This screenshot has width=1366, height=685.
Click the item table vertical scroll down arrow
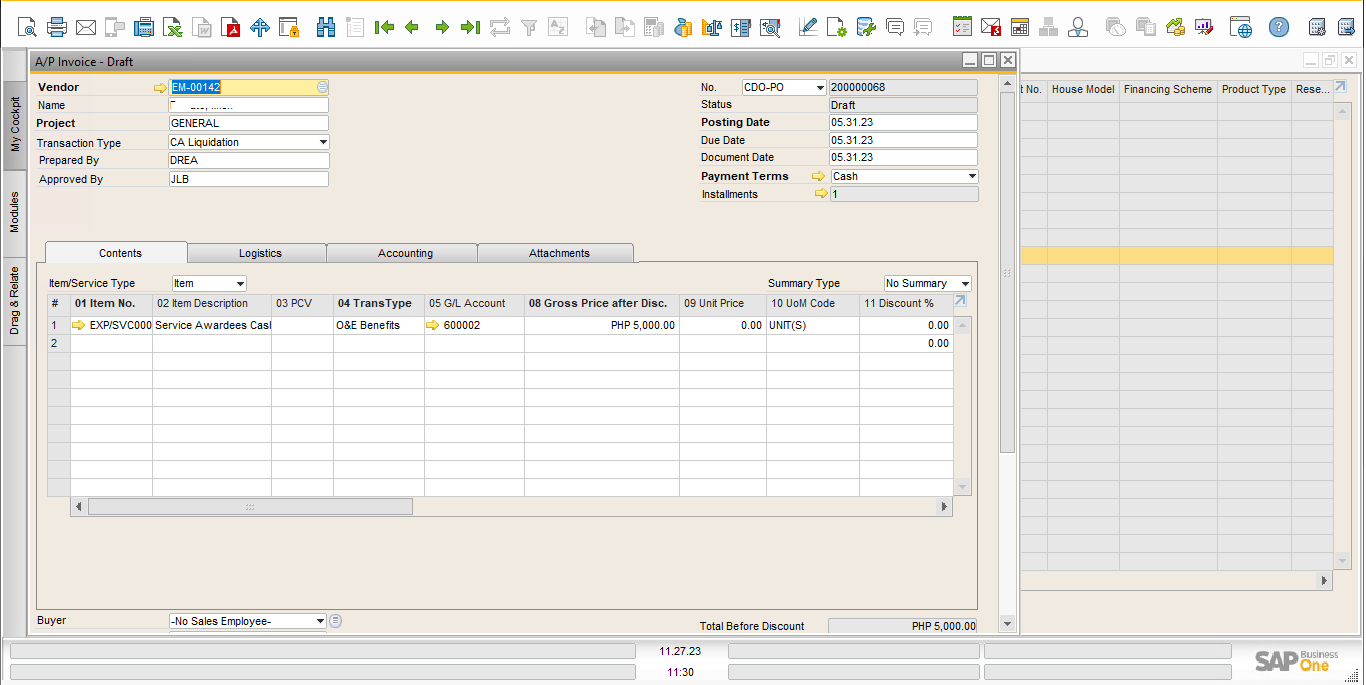click(963, 487)
